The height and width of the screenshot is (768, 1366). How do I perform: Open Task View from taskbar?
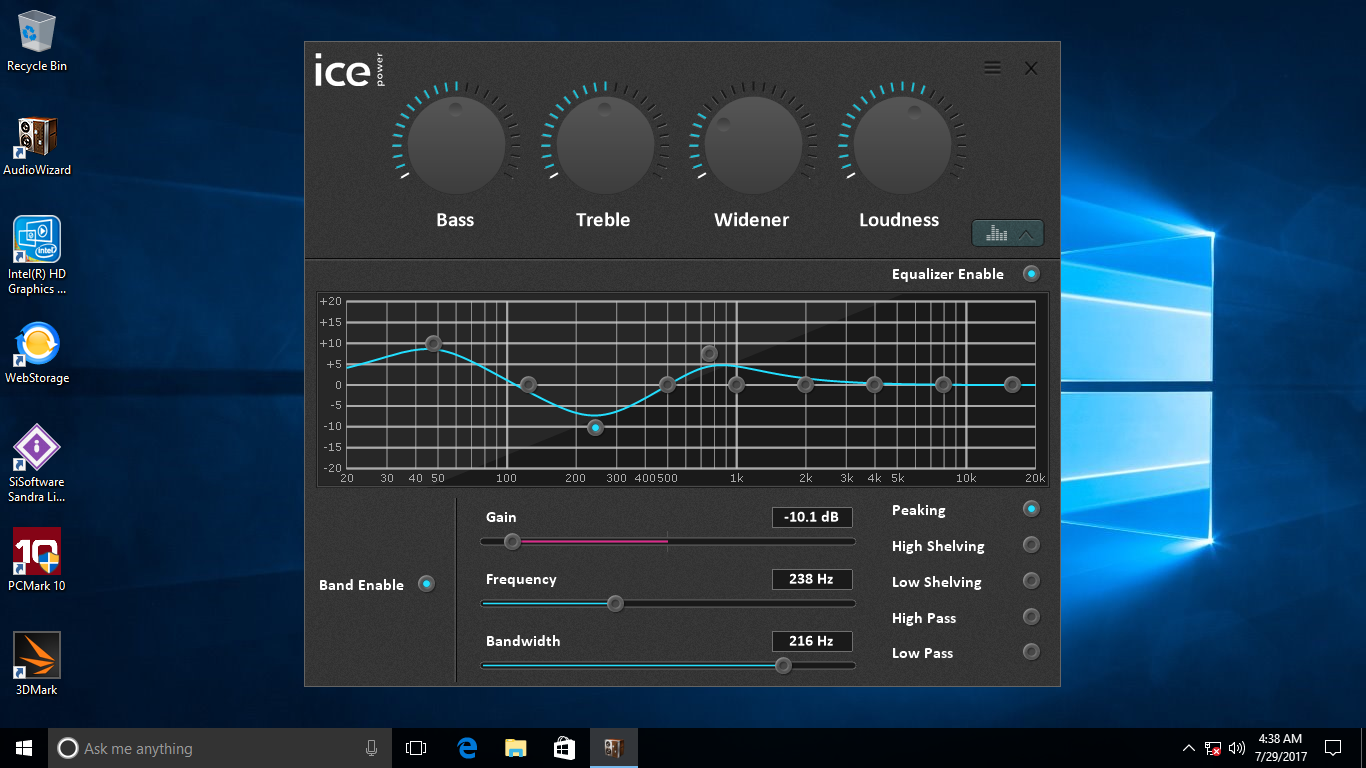[x=416, y=748]
